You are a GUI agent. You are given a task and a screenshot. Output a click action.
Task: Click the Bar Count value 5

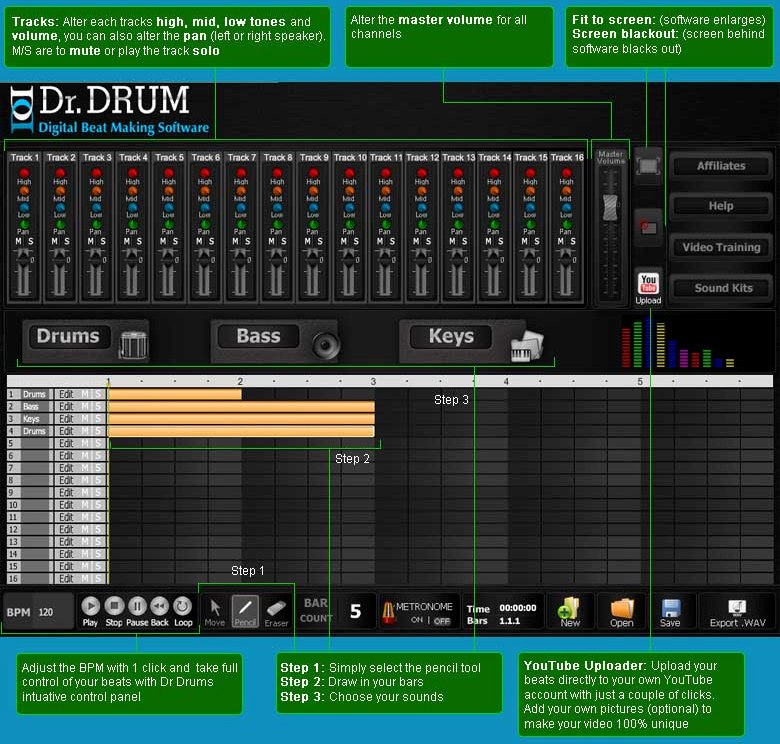tap(355, 611)
